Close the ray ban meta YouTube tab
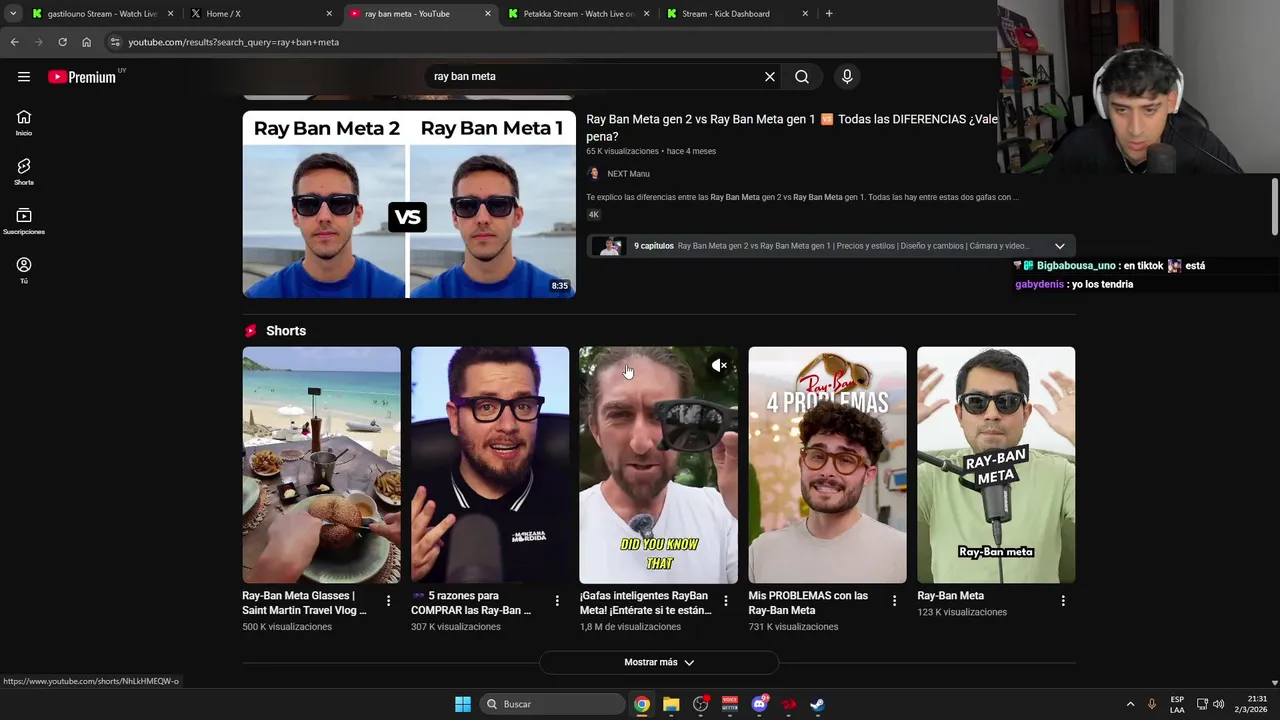 click(488, 14)
